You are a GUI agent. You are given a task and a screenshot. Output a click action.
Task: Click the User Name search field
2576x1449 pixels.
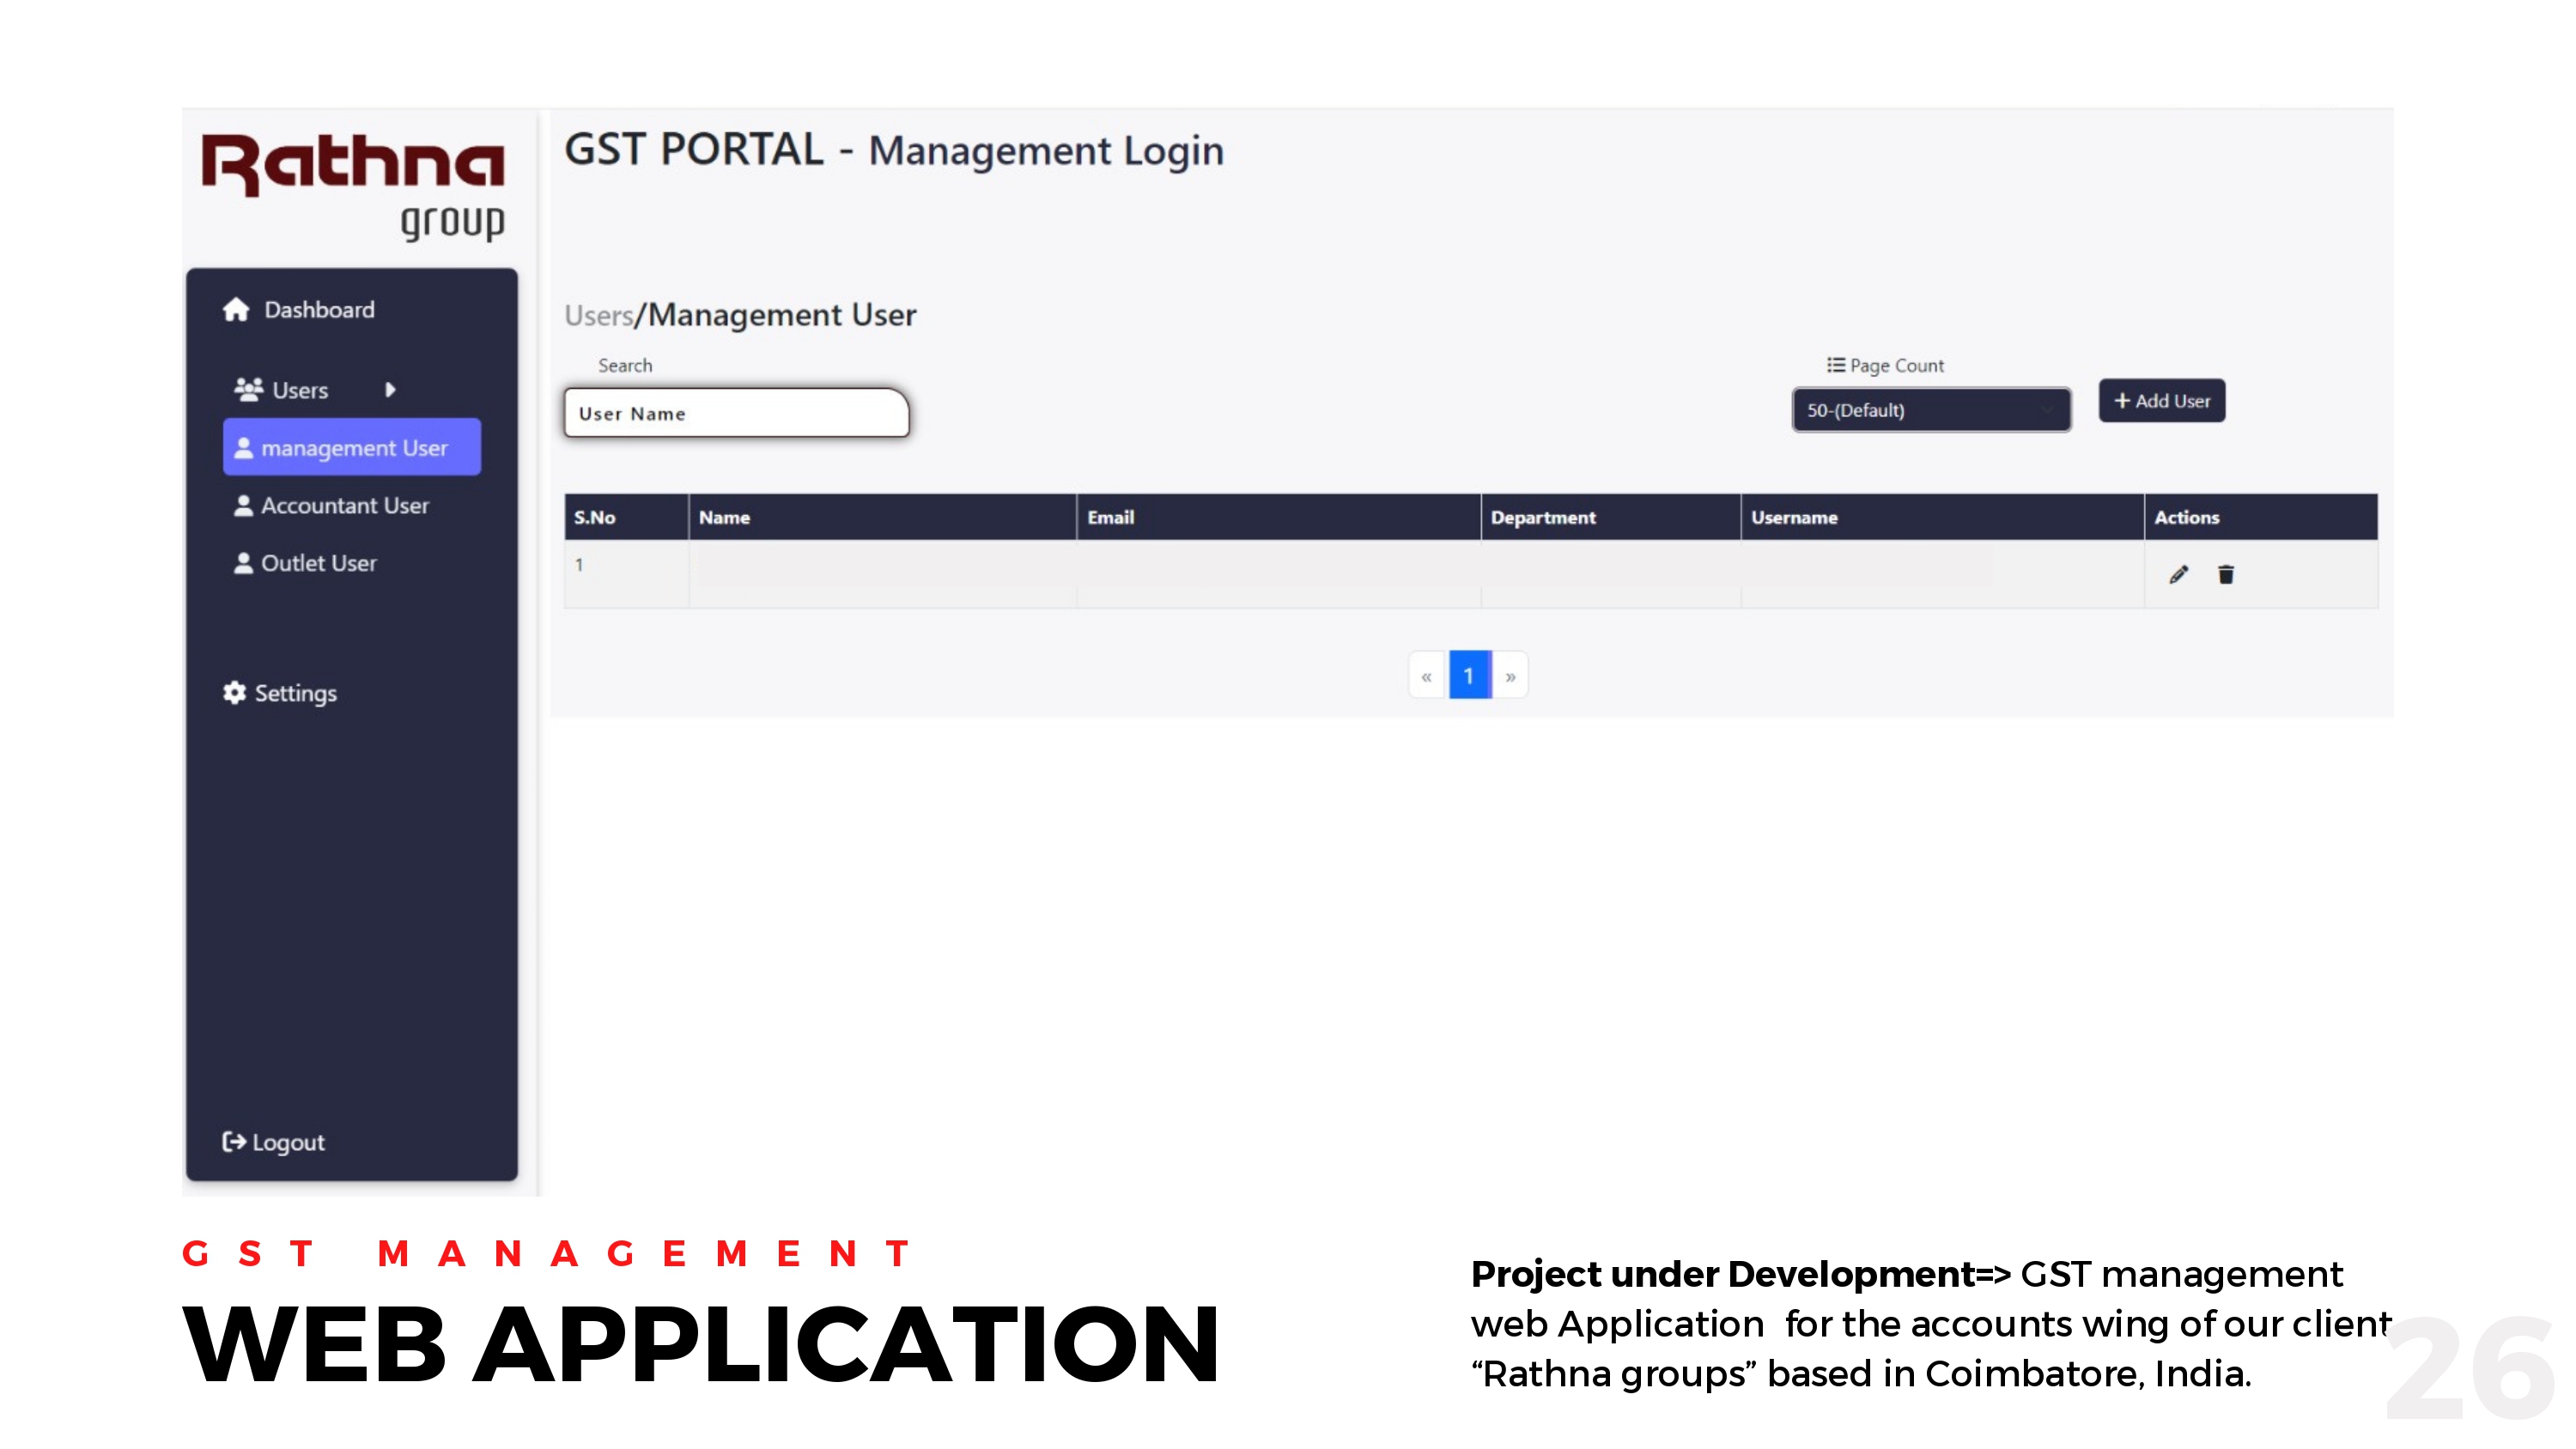coord(736,413)
